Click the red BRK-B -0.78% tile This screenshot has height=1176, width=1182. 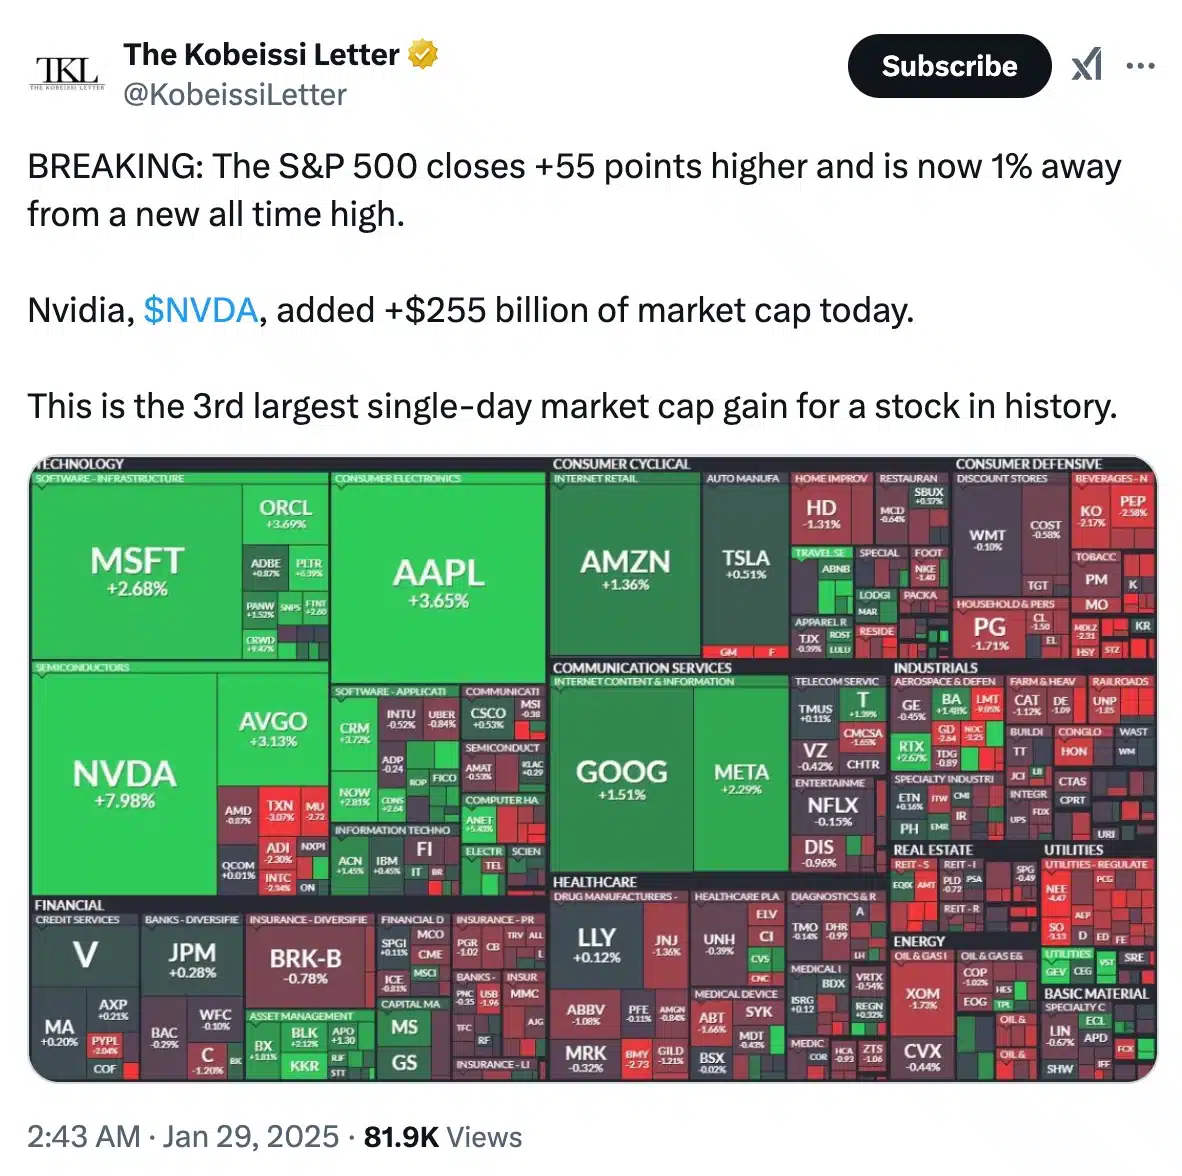pyautogui.click(x=306, y=964)
